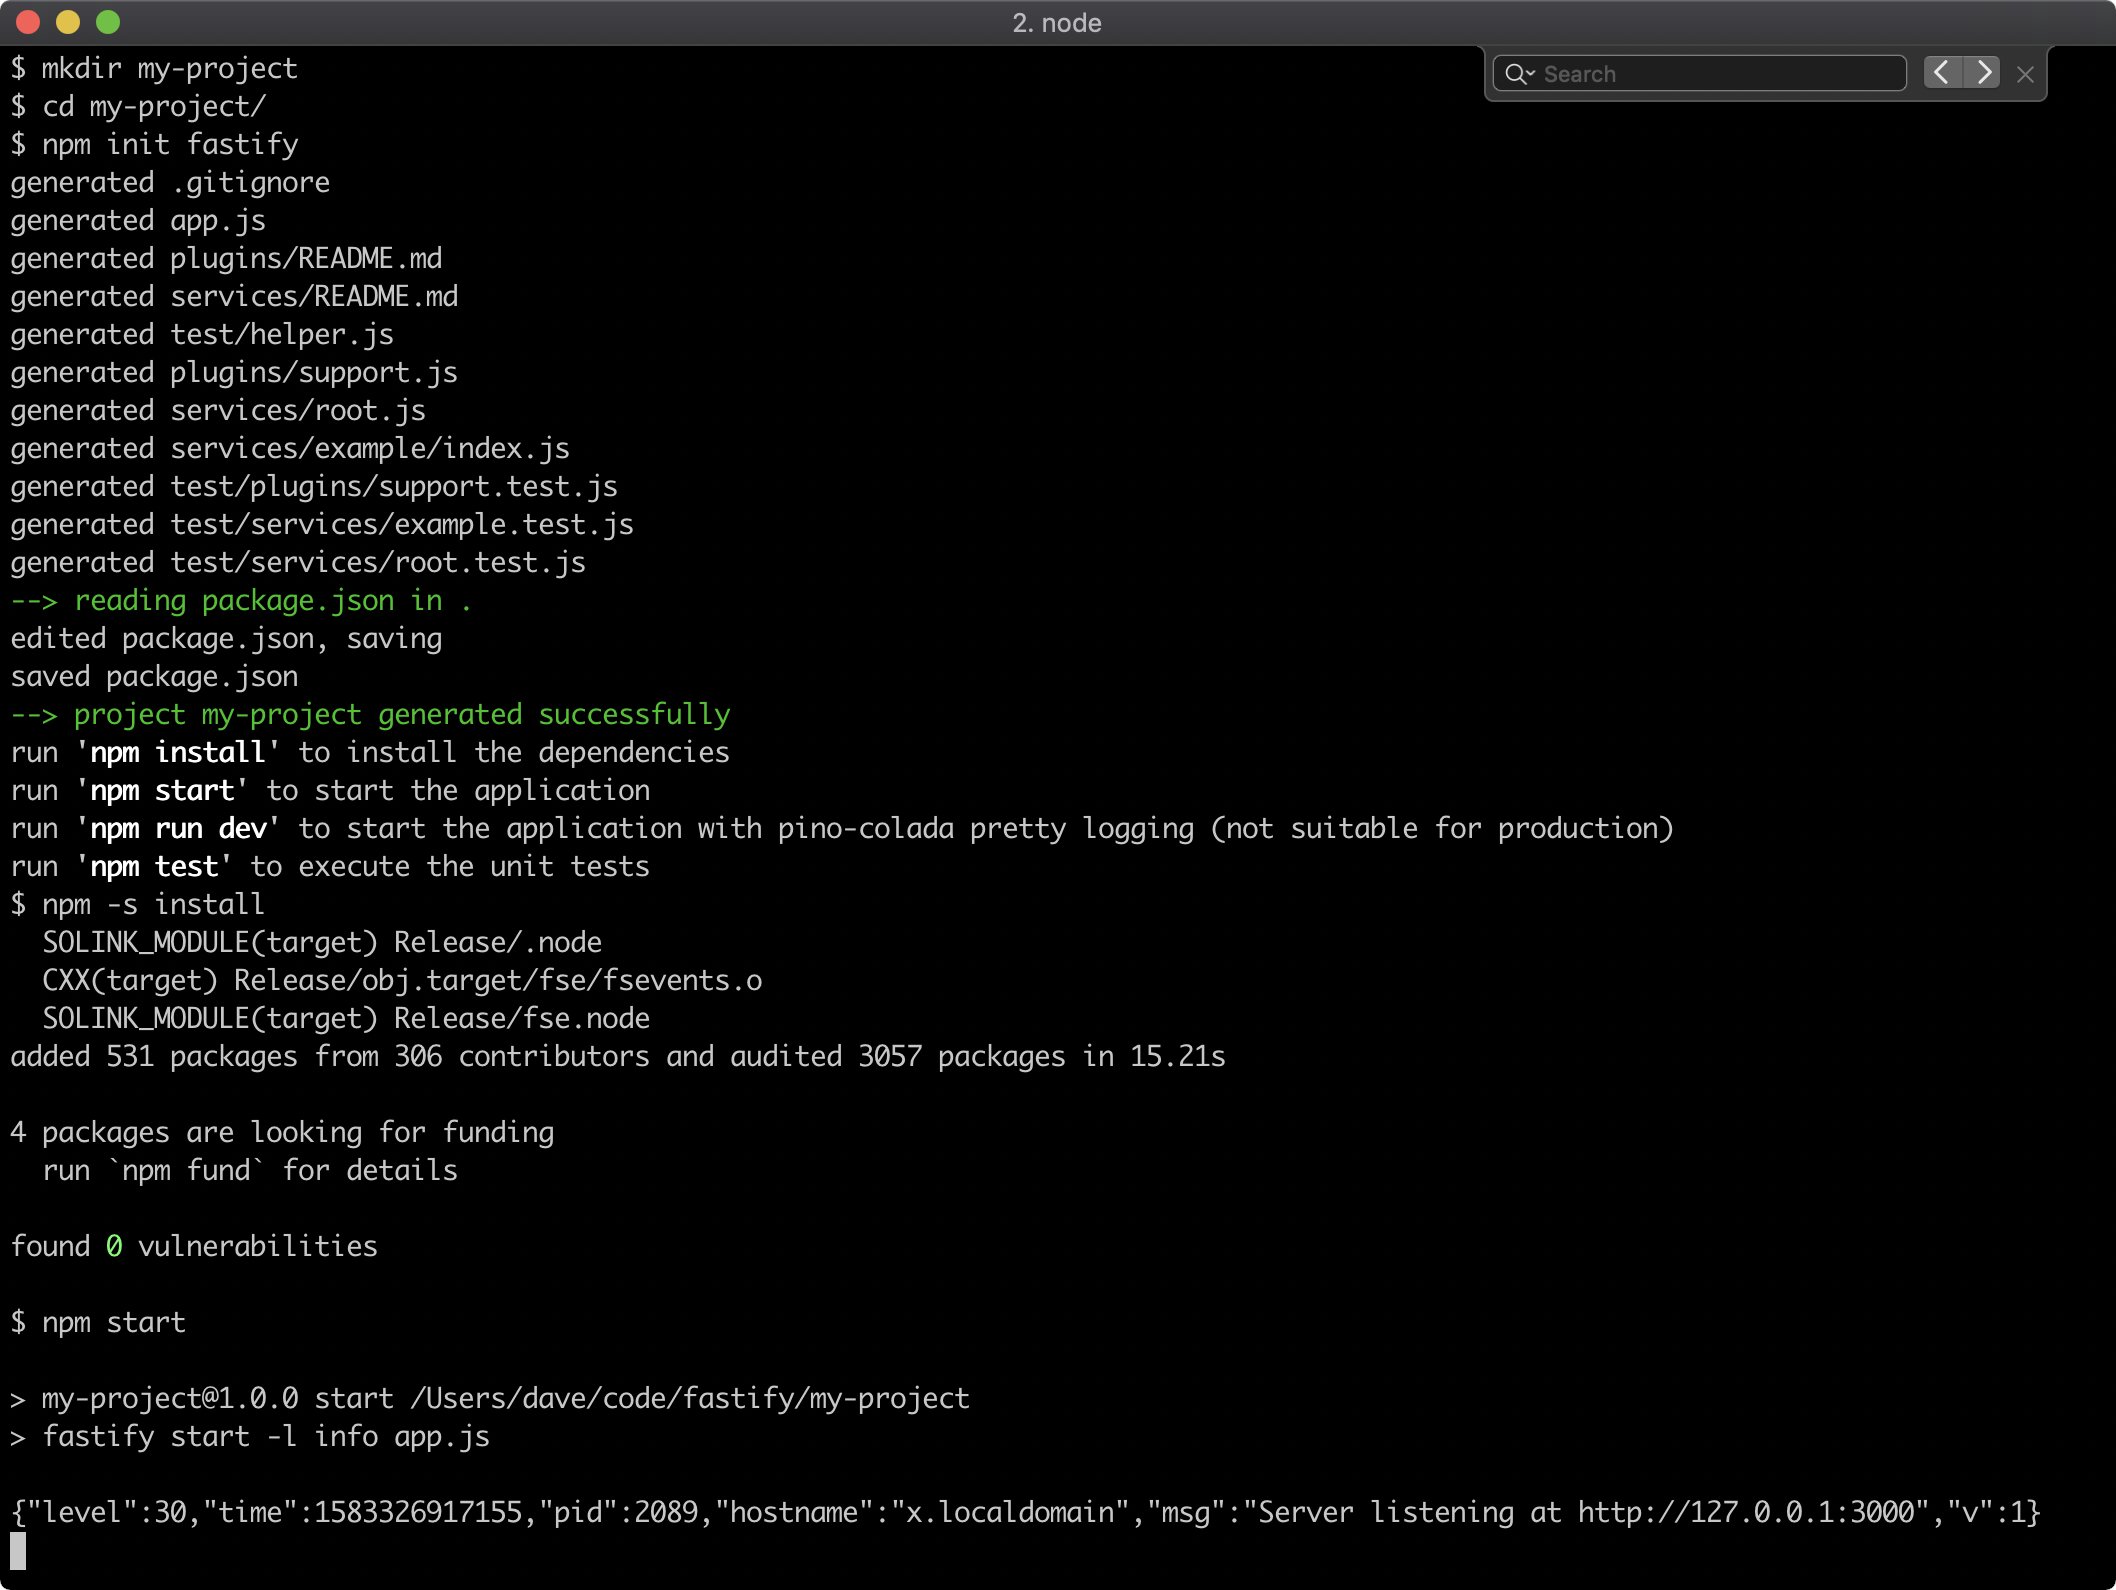
Task: Click 'SOLINK_MODULE(target) Release/.node' line
Action: click(x=322, y=943)
